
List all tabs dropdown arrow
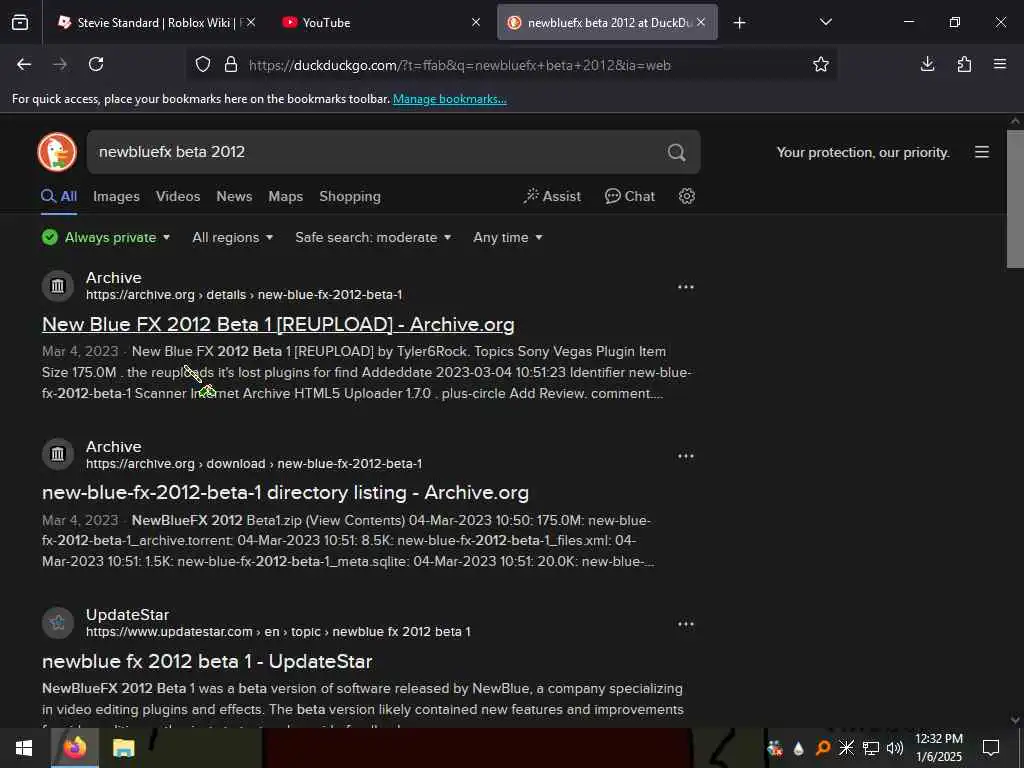[x=825, y=22]
